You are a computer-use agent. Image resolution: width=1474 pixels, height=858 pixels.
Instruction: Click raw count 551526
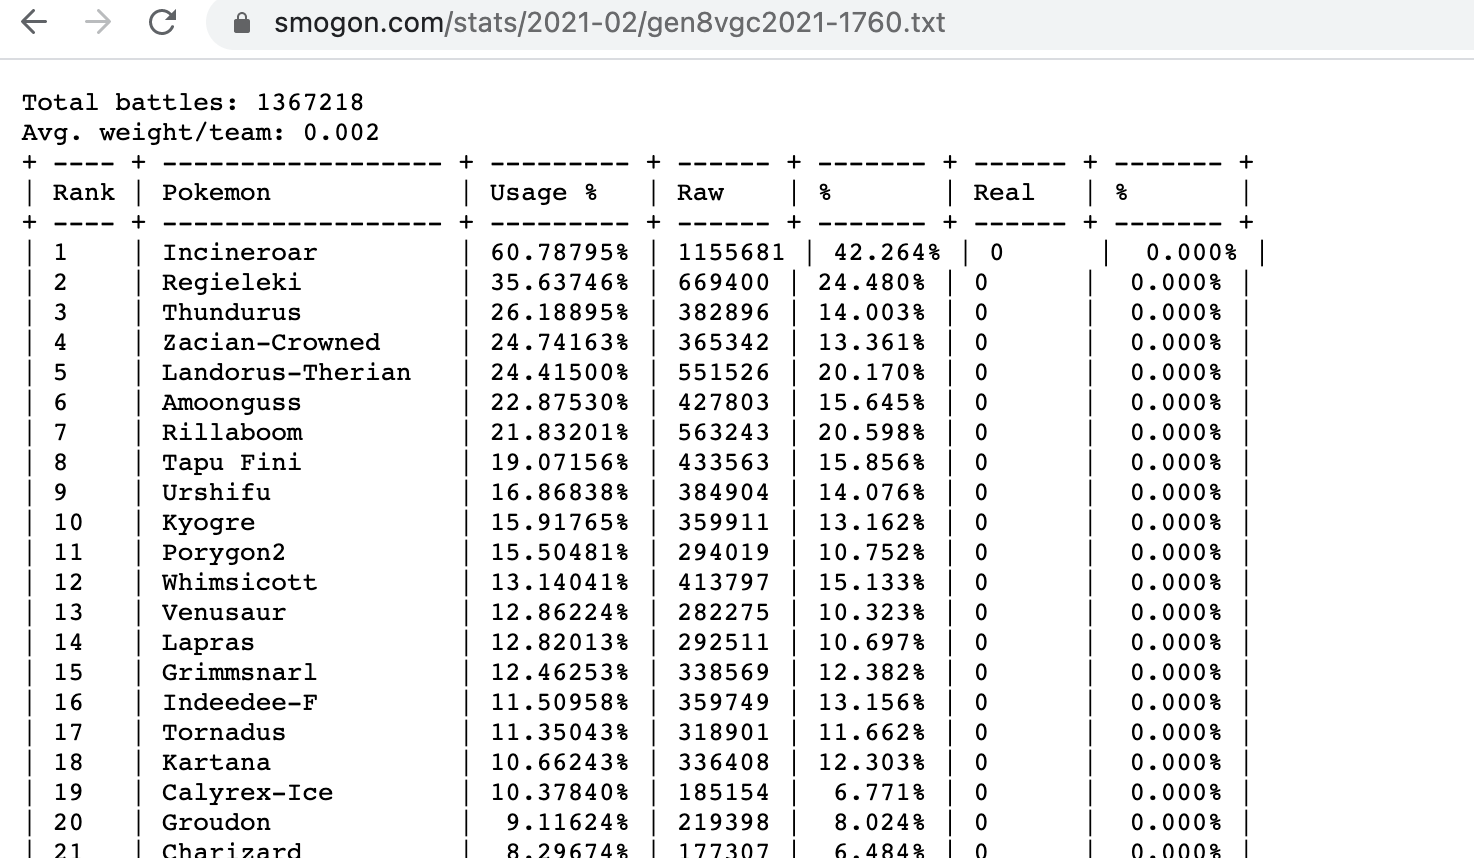click(723, 372)
